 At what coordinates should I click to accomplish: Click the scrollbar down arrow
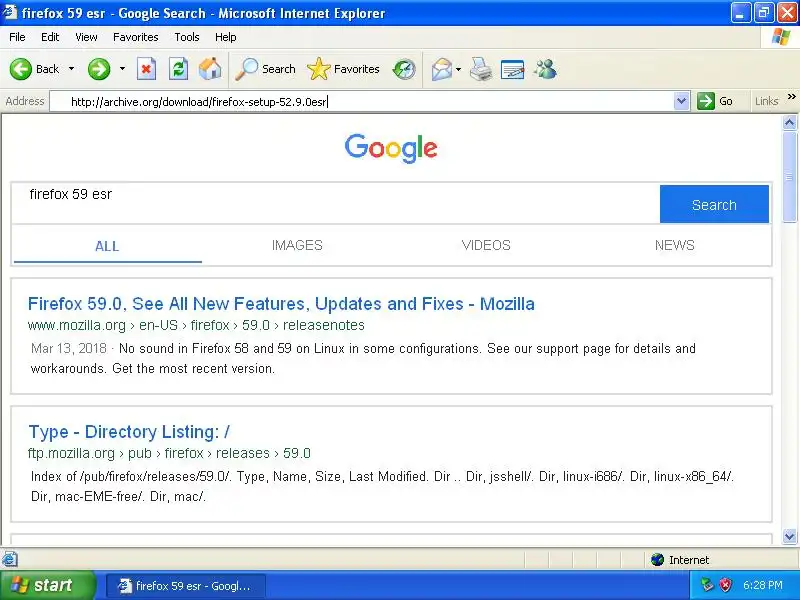click(789, 536)
